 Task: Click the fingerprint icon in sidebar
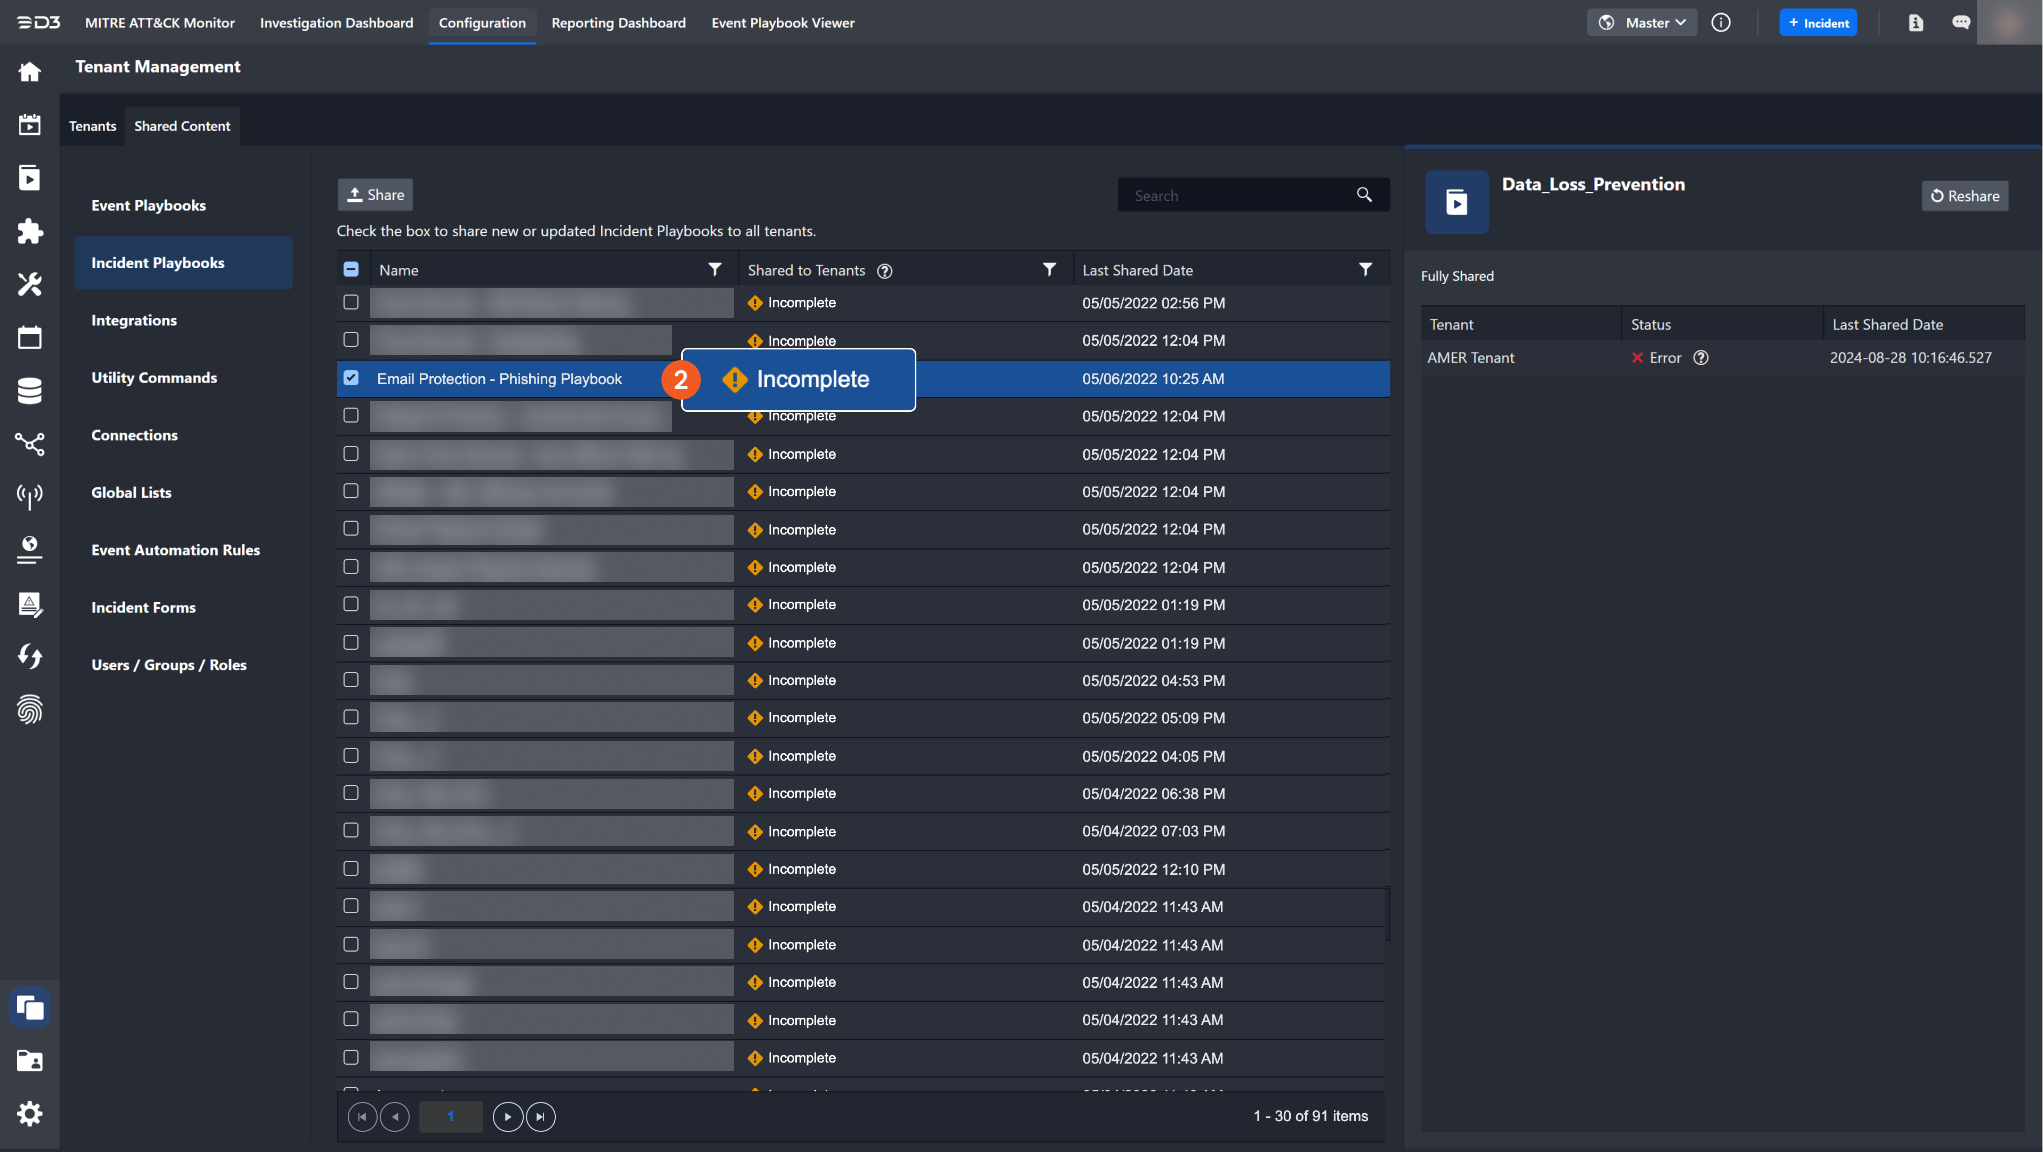coord(29,709)
